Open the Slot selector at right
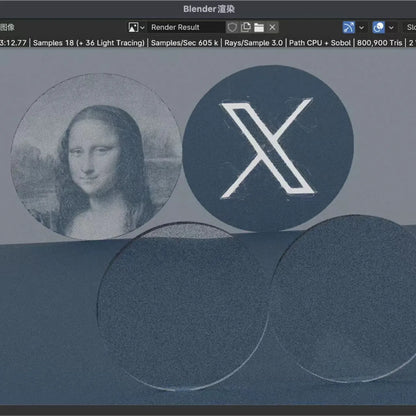416x416 pixels. click(410, 27)
